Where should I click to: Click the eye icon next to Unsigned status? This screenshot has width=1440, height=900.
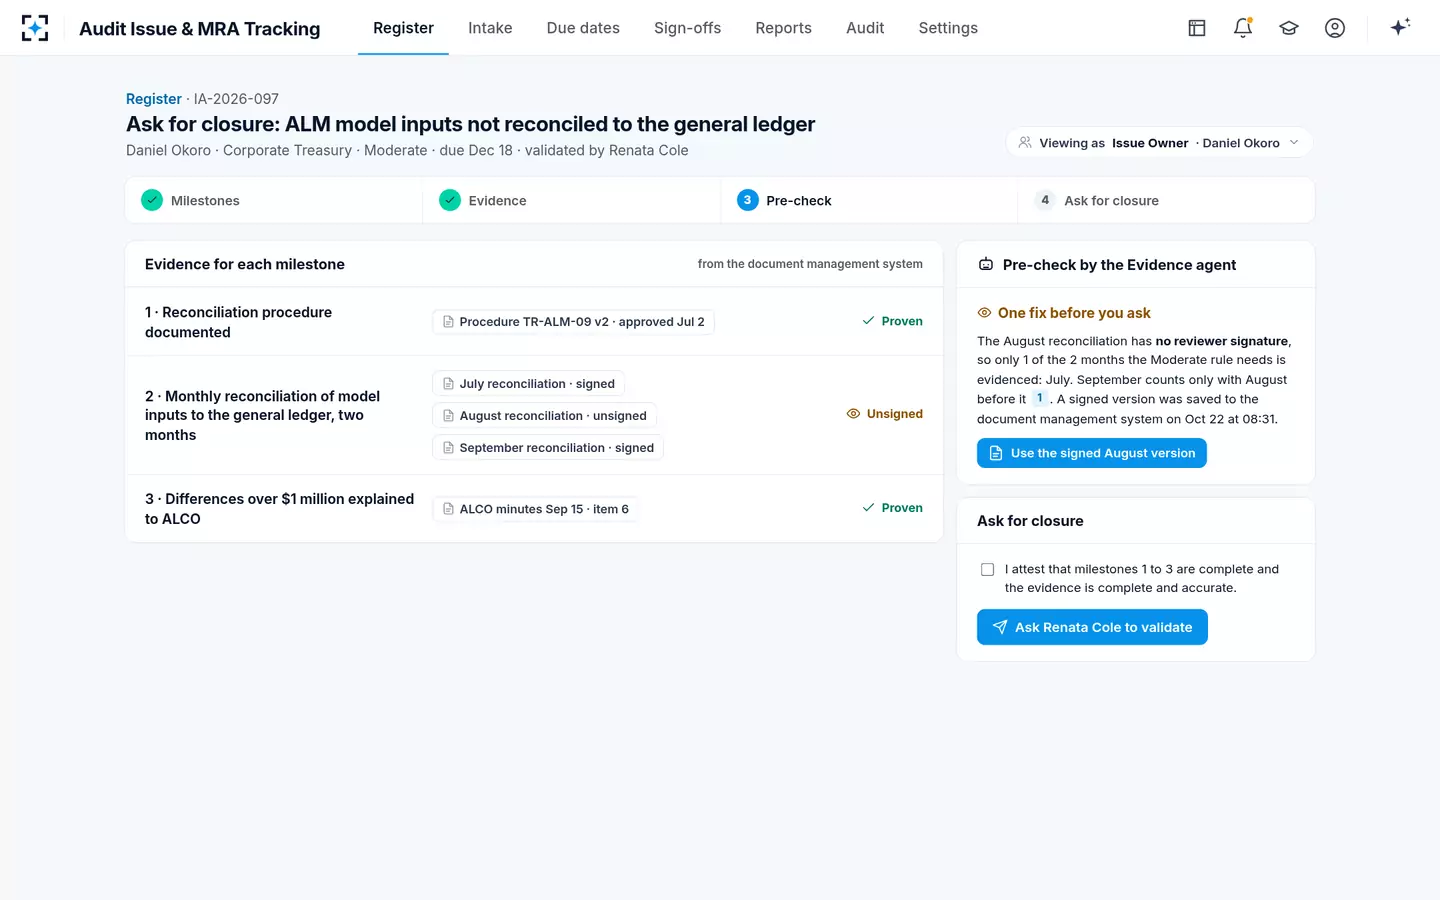click(x=853, y=414)
